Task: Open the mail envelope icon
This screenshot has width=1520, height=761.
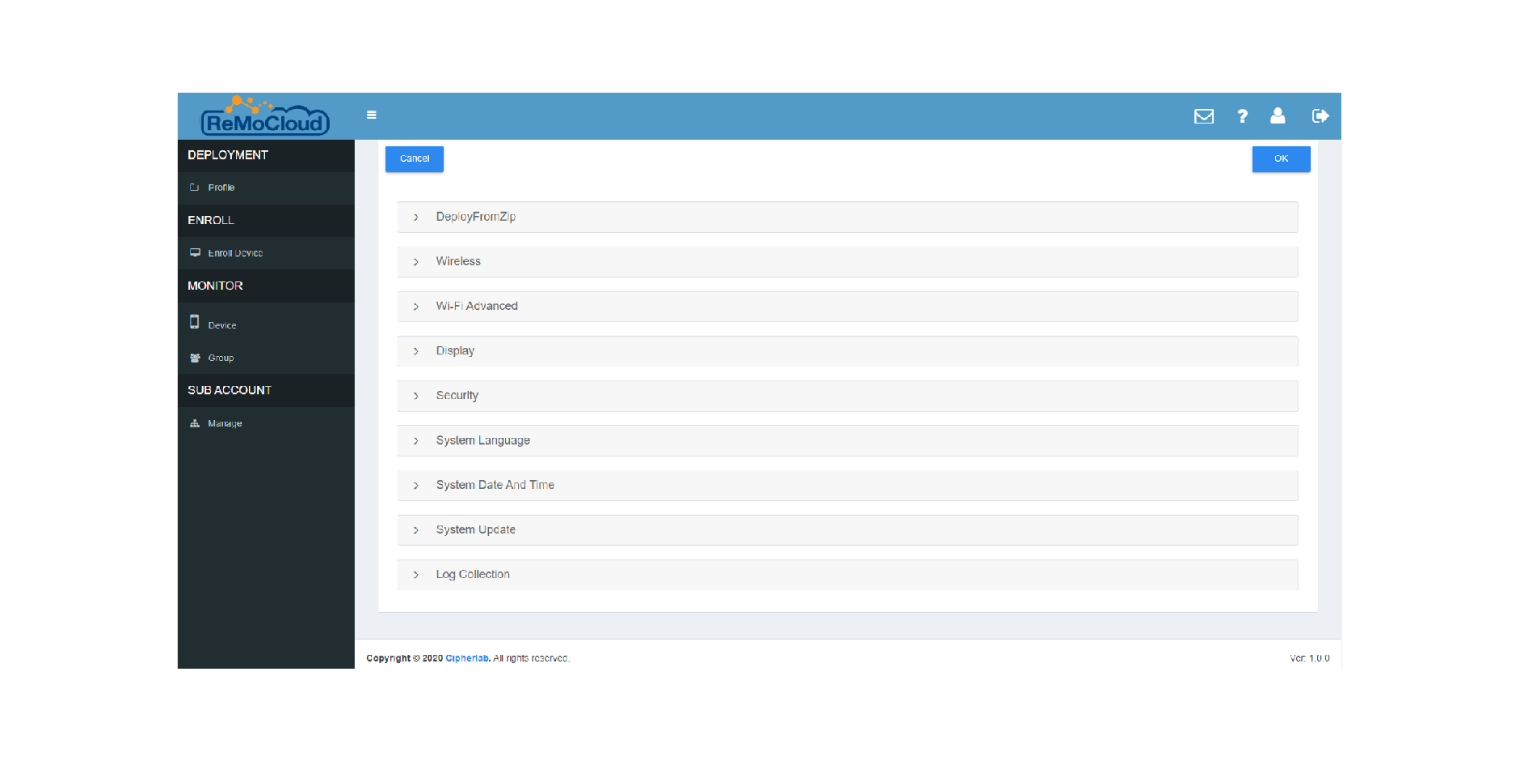Action: (1204, 116)
